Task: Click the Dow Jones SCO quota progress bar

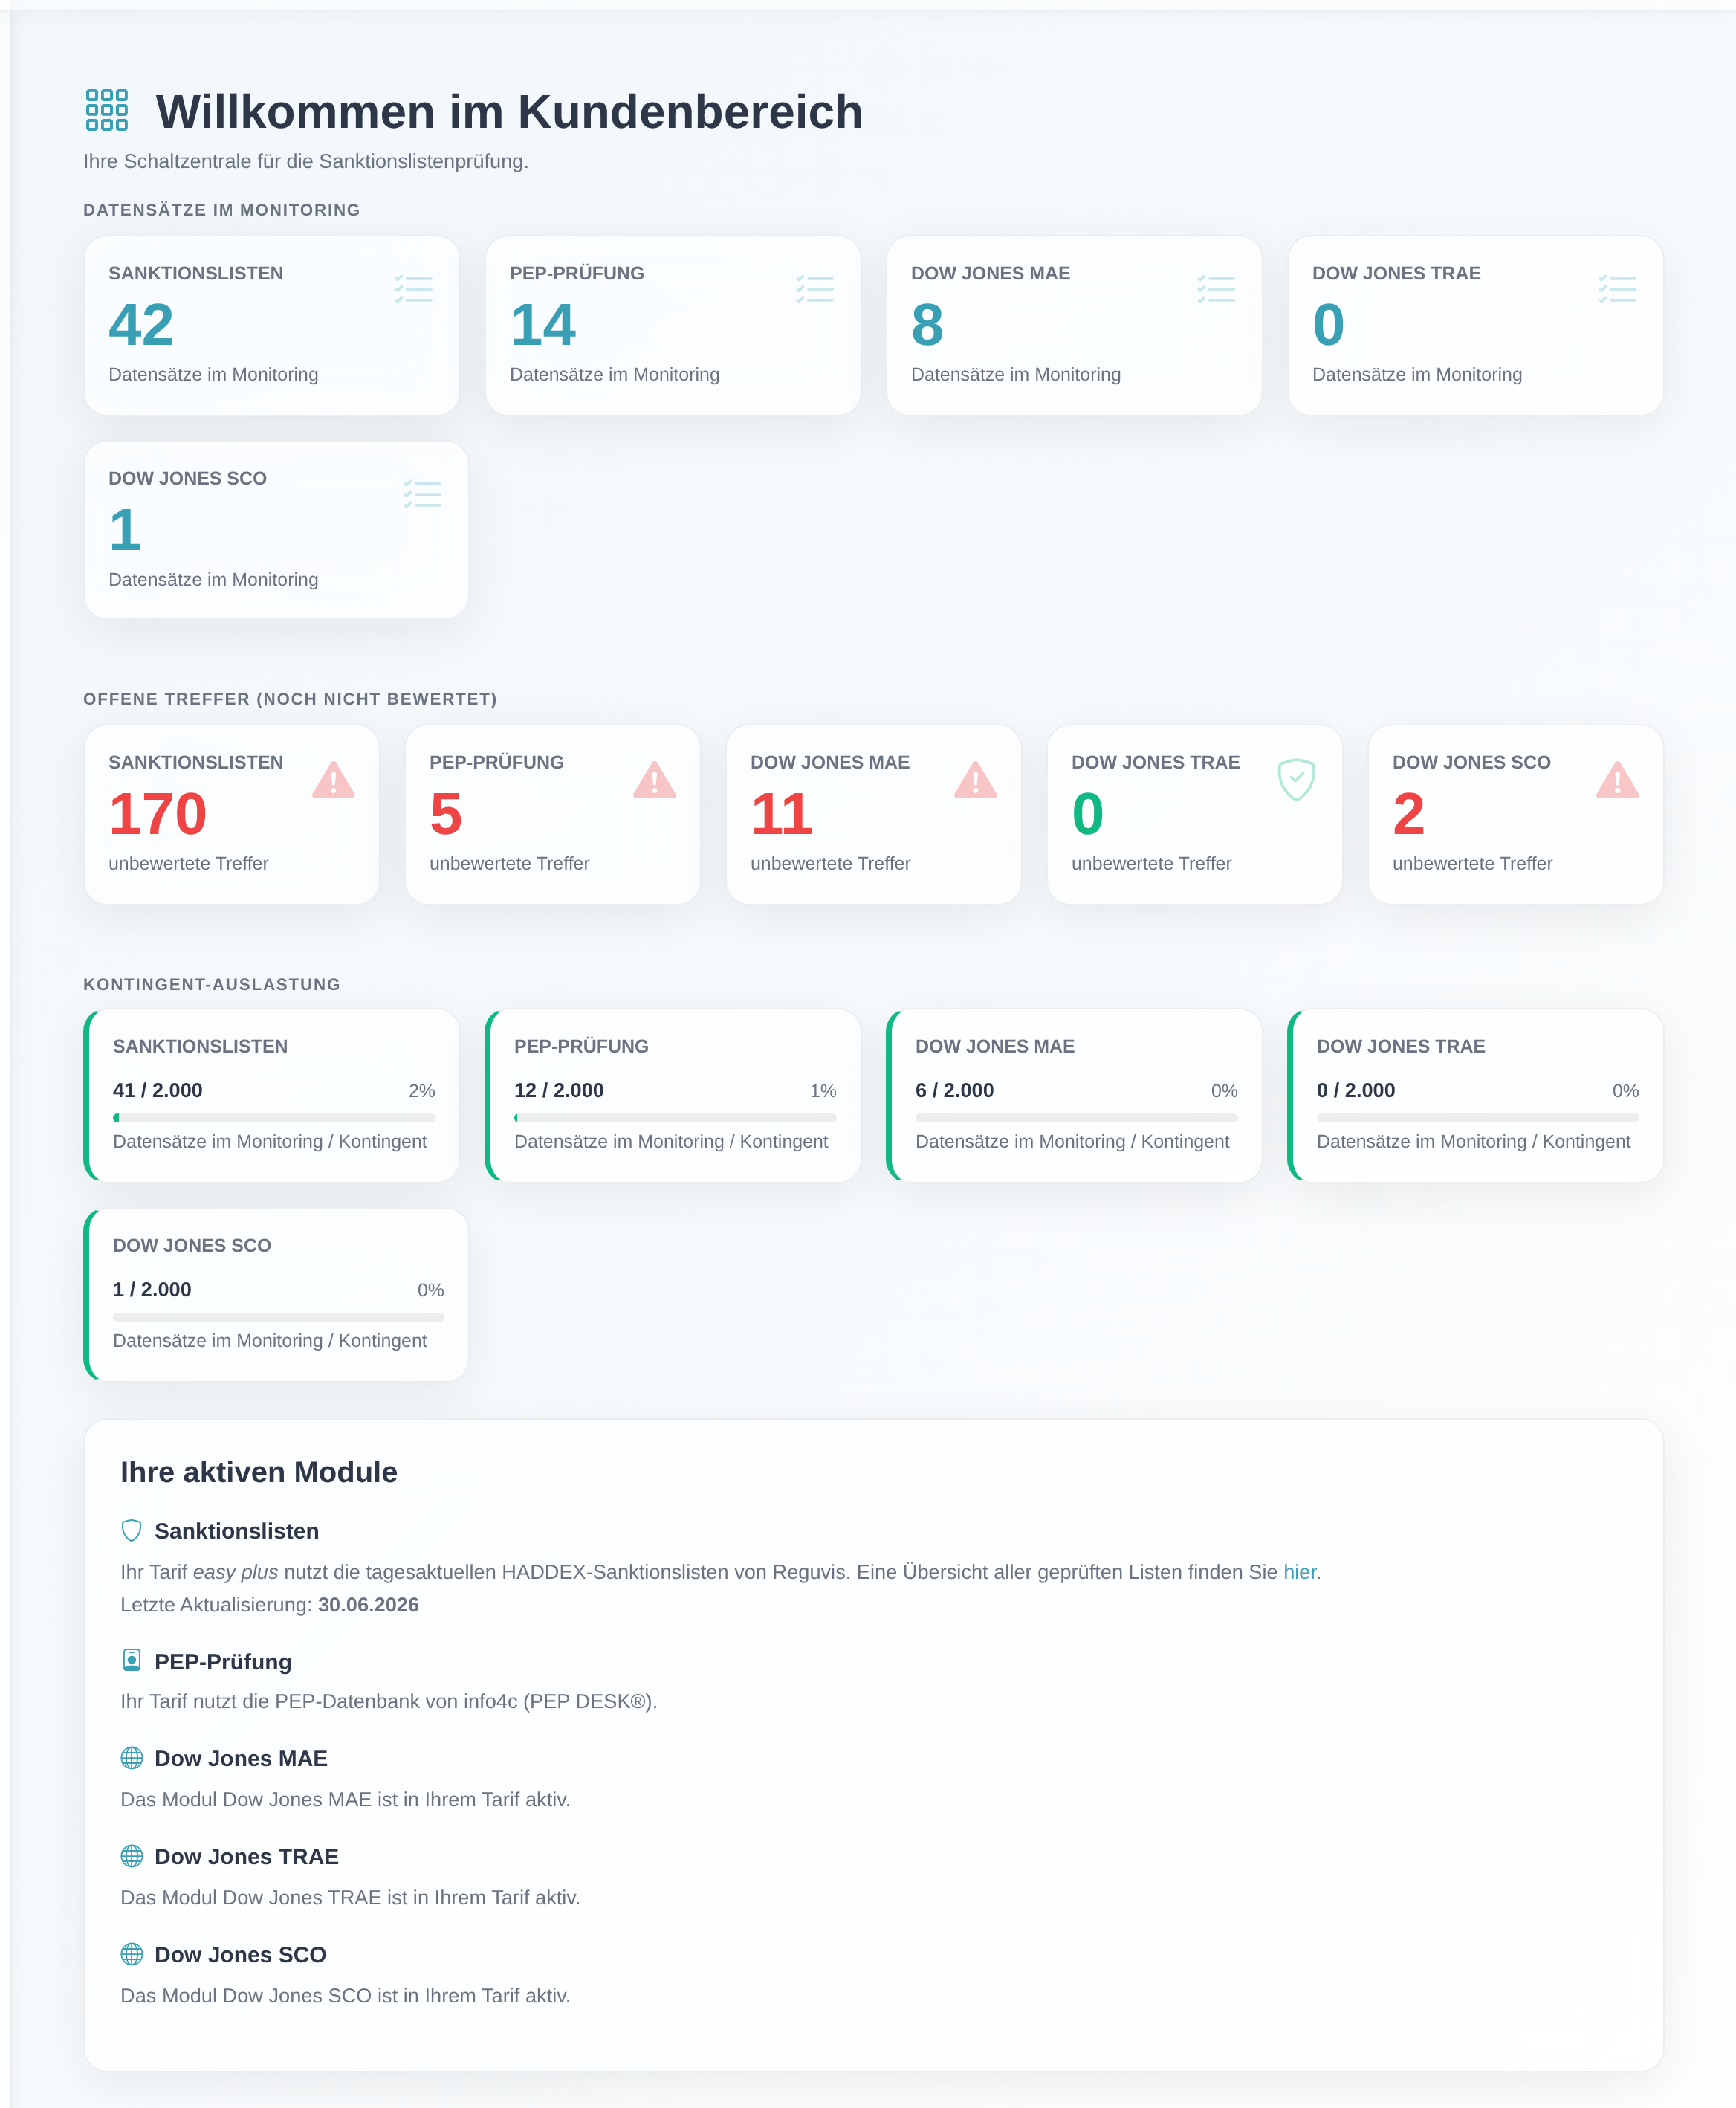Action: pos(278,1317)
